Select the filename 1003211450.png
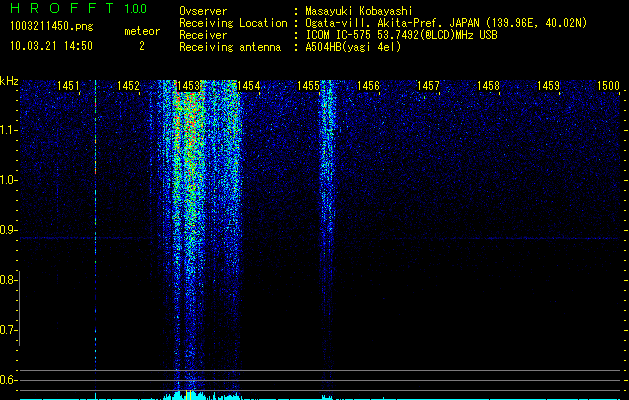The height and width of the screenshot is (400, 629). point(52,26)
